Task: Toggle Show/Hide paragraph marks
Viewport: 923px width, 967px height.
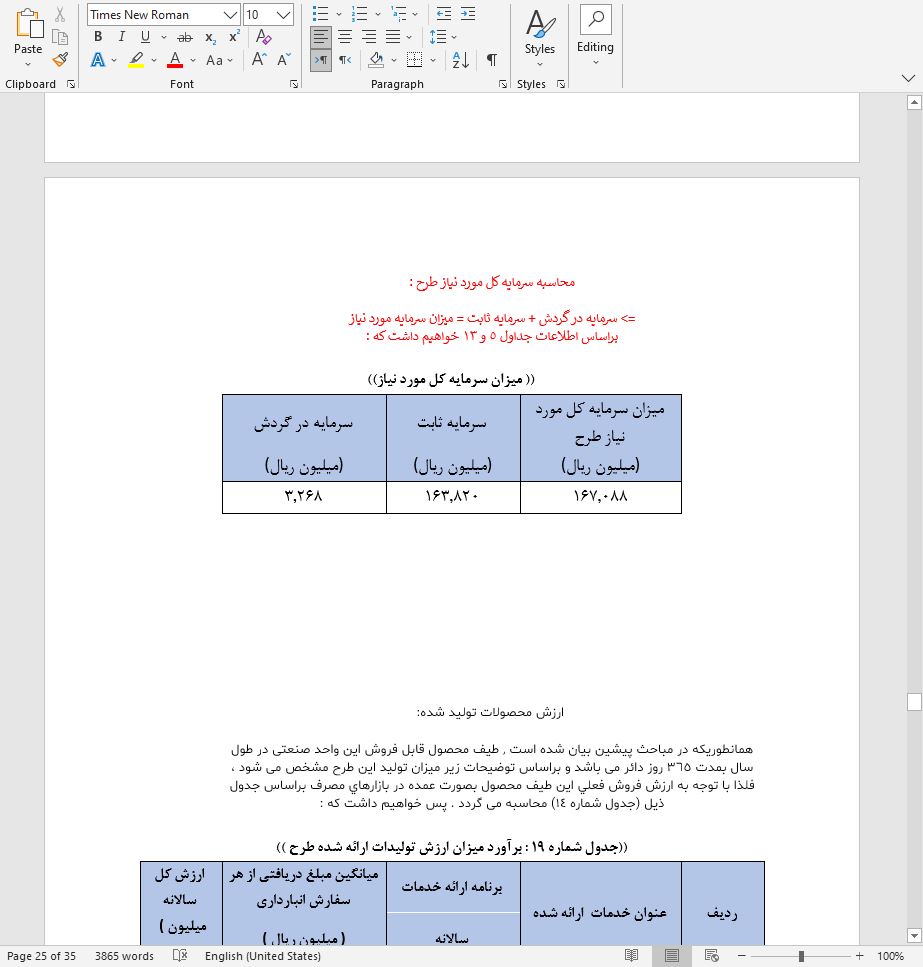Action: (x=491, y=60)
